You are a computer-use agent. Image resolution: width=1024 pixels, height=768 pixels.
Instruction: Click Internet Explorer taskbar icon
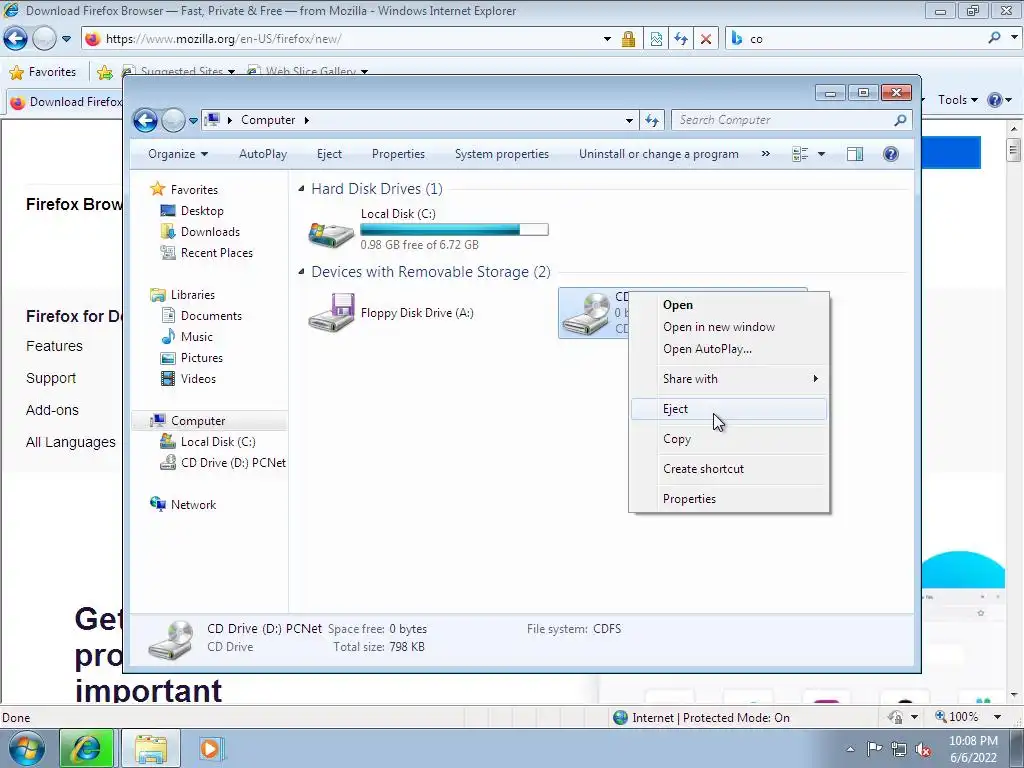point(86,748)
